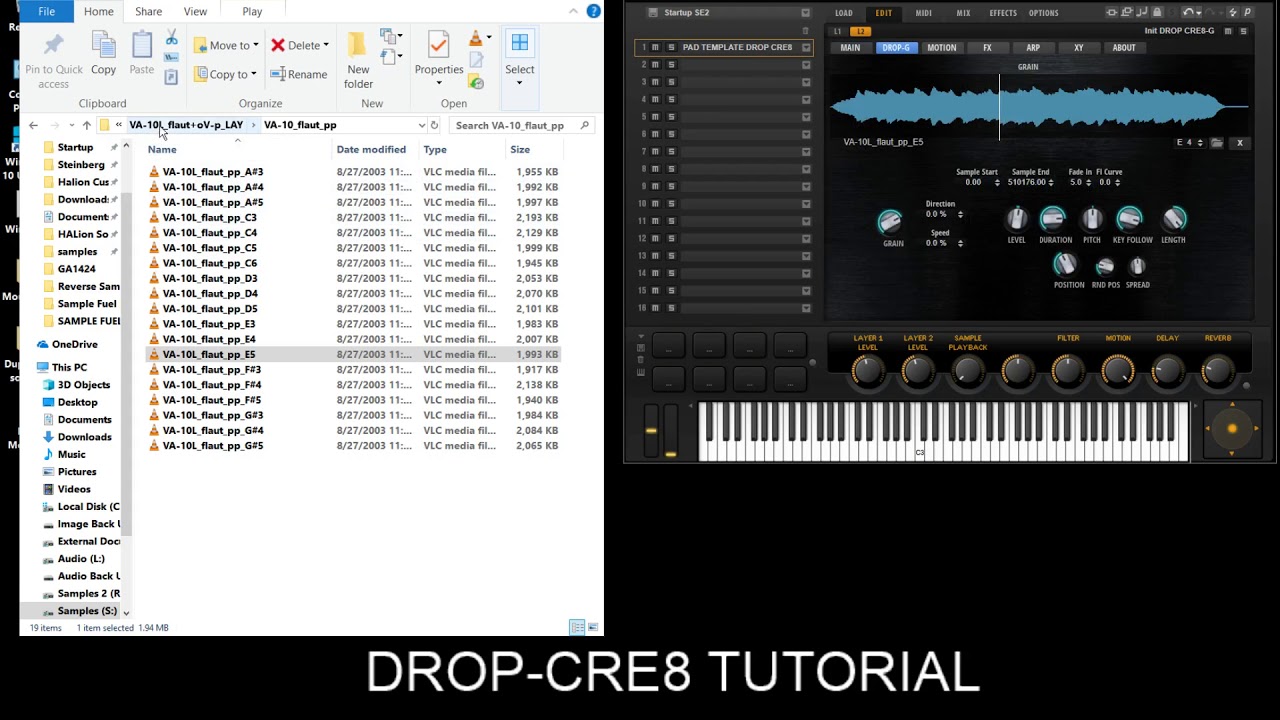
Task: Switch to the Share ribbon tab
Action: point(148,11)
